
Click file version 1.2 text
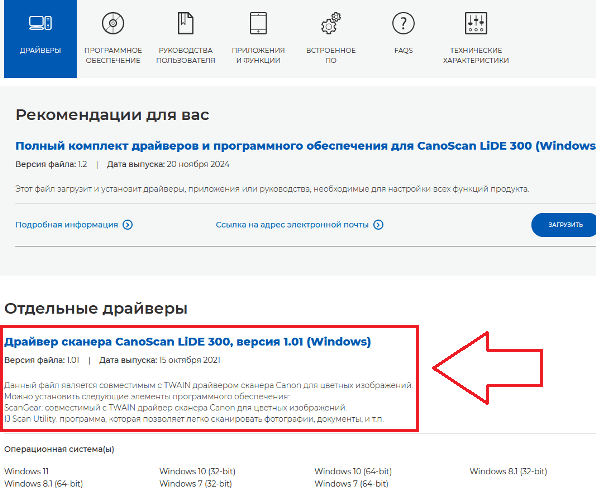[x=51, y=164]
